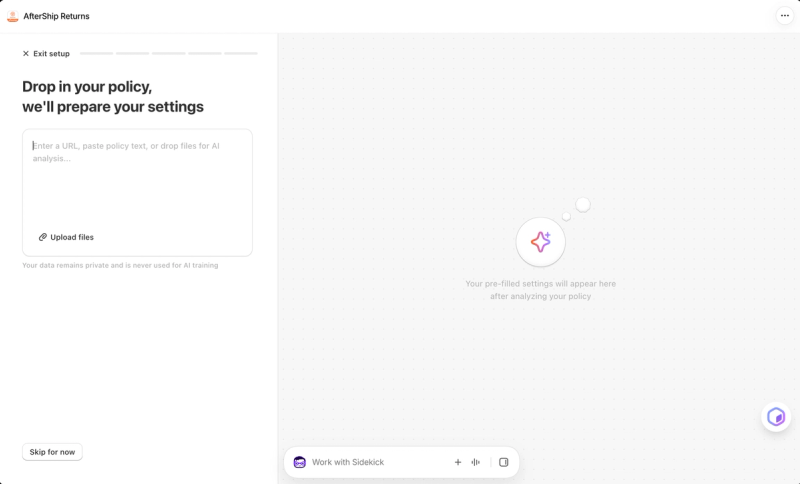
Task: Click Upload files
Action: (x=66, y=237)
